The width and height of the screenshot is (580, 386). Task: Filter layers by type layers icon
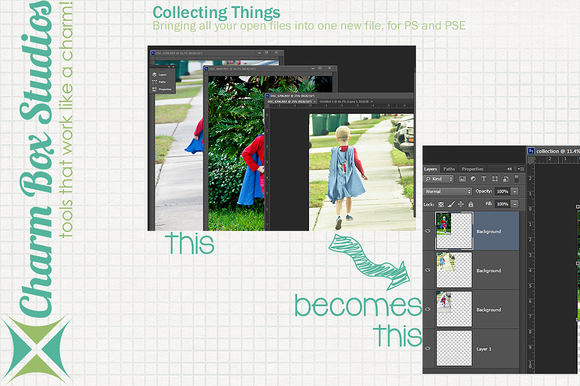tap(484, 179)
